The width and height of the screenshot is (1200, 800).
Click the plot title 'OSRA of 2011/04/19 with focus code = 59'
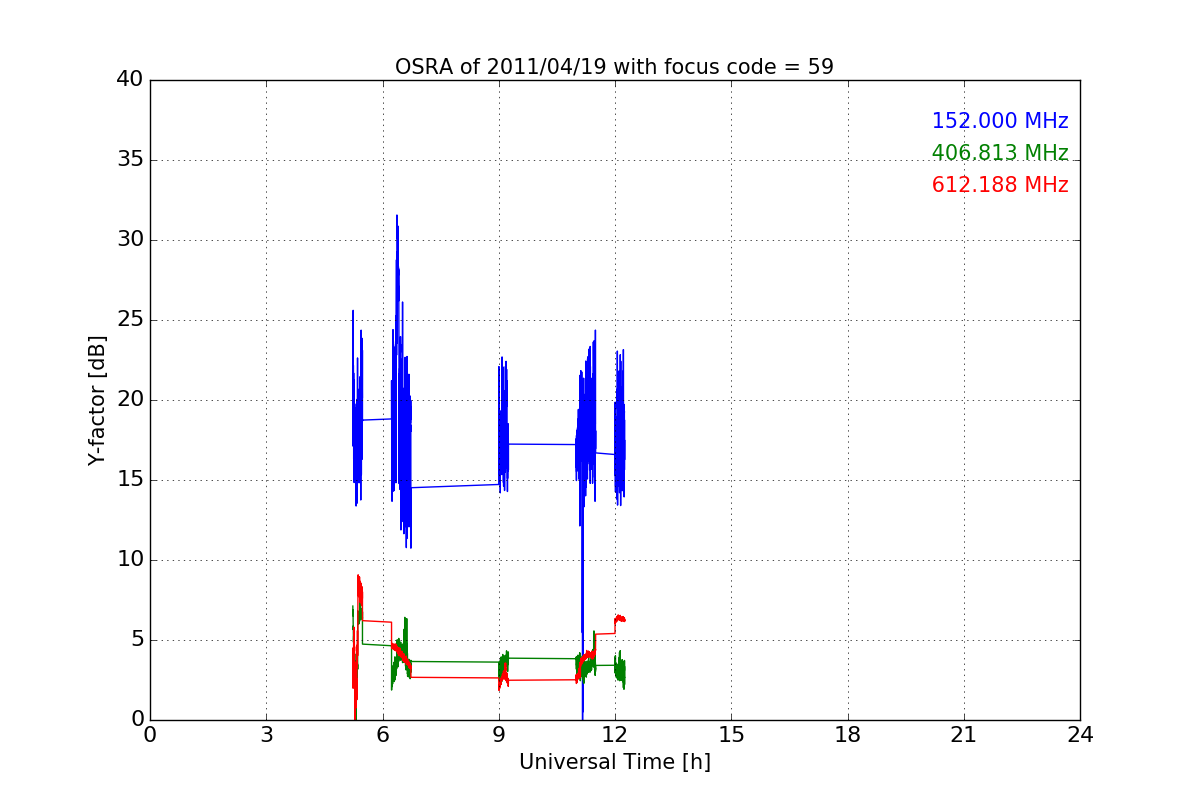click(x=614, y=67)
